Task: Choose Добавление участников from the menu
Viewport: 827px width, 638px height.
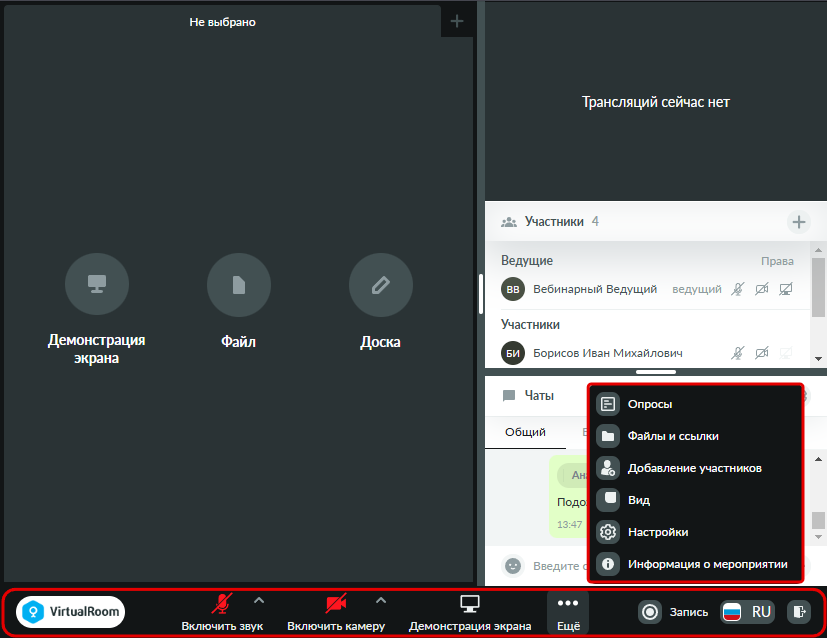Action: 696,468
